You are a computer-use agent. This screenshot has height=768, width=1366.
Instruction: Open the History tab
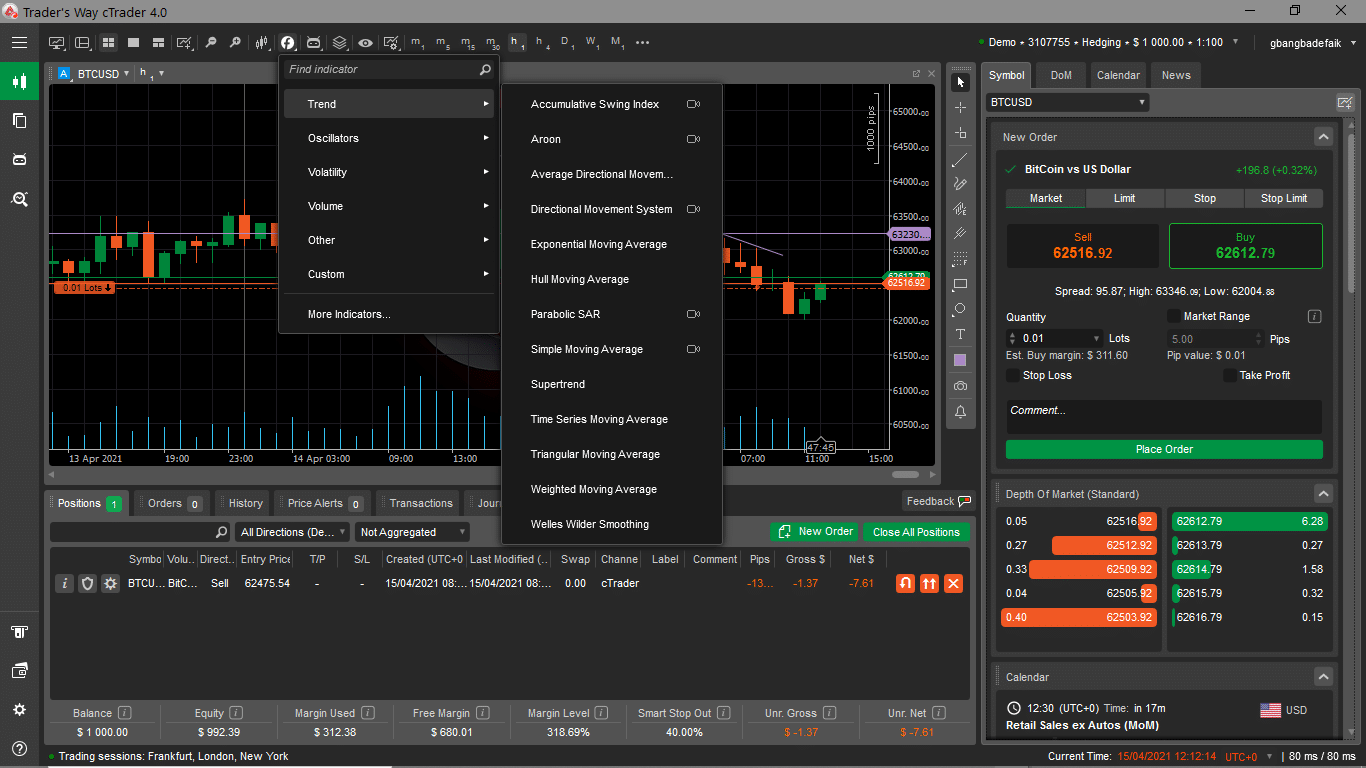pos(245,503)
